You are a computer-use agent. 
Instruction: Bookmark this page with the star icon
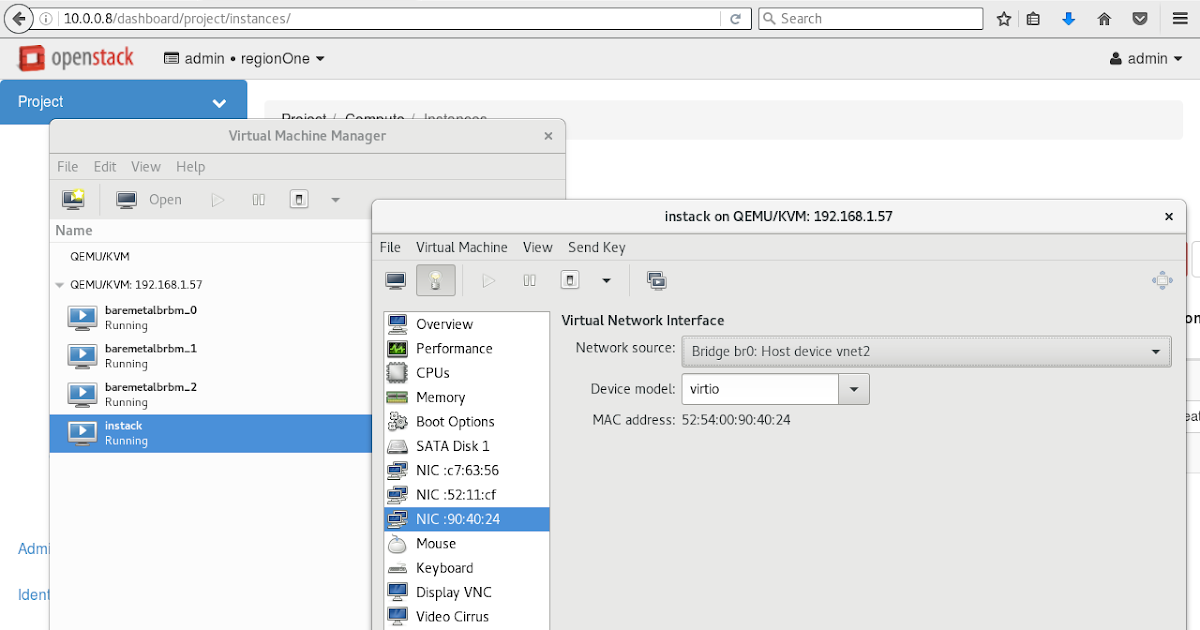pyautogui.click(x=1004, y=19)
